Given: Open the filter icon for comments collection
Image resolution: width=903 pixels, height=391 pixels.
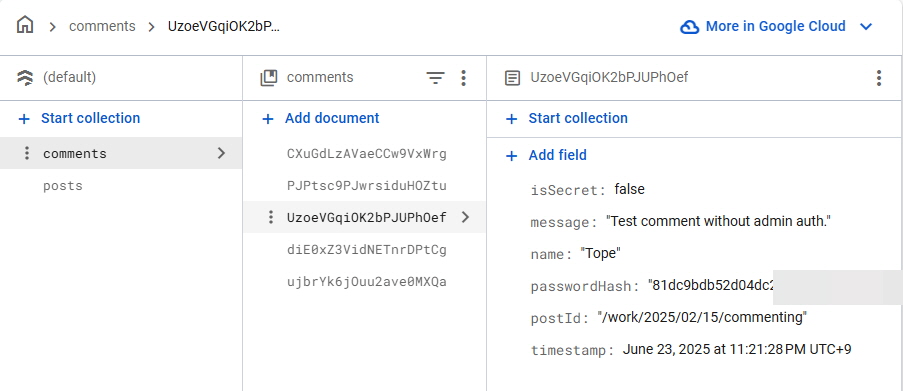Looking at the screenshot, I should 435,78.
